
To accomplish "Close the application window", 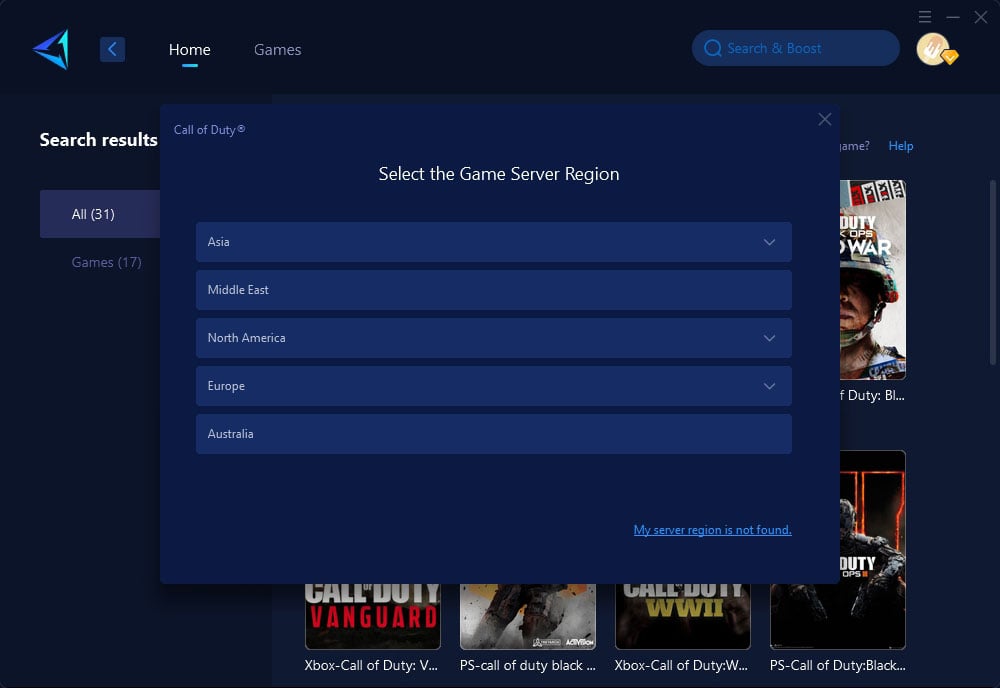I will tap(981, 17).
